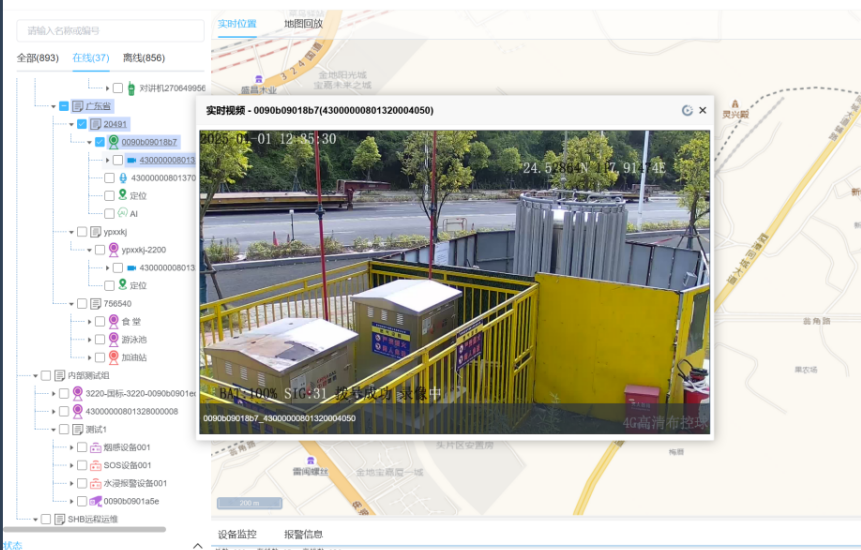Click the refresh icon in video popup header
Viewport: 861px width, 550px height.
[687, 111]
